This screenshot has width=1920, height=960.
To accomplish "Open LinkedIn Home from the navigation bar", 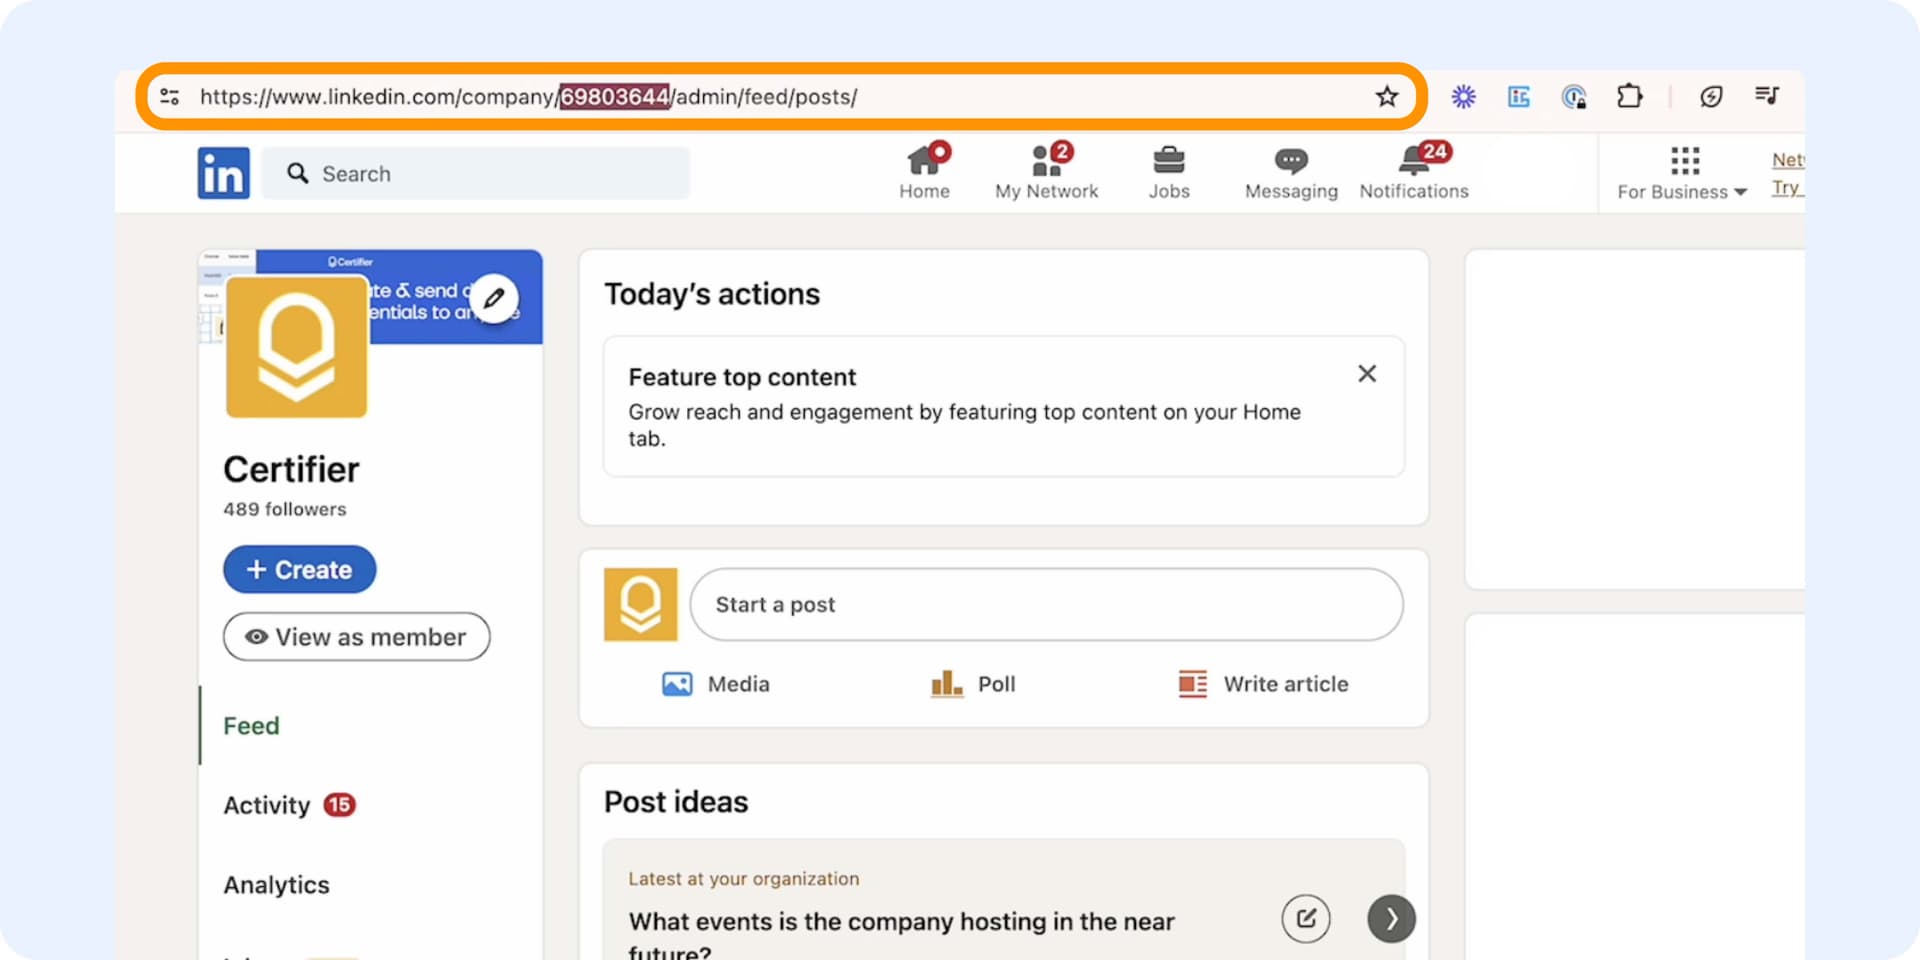I will pos(924,171).
